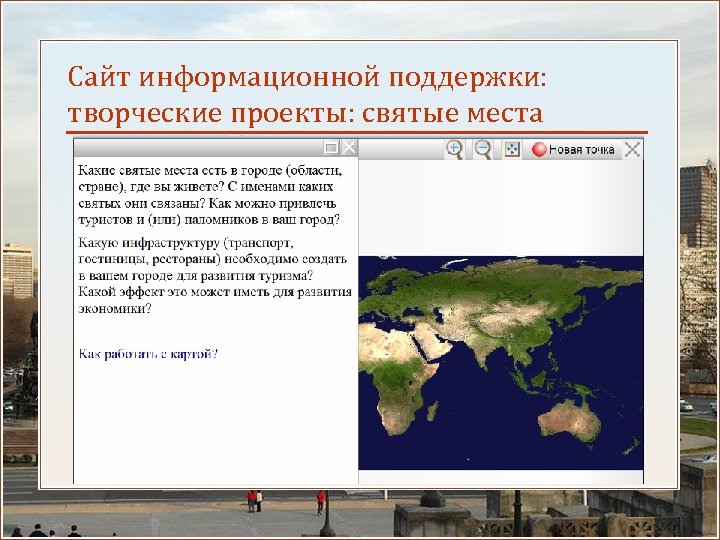Zoom out on the map with magnifier minus
Image resolution: width=720 pixels, height=540 pixels.
coord(483,149)
